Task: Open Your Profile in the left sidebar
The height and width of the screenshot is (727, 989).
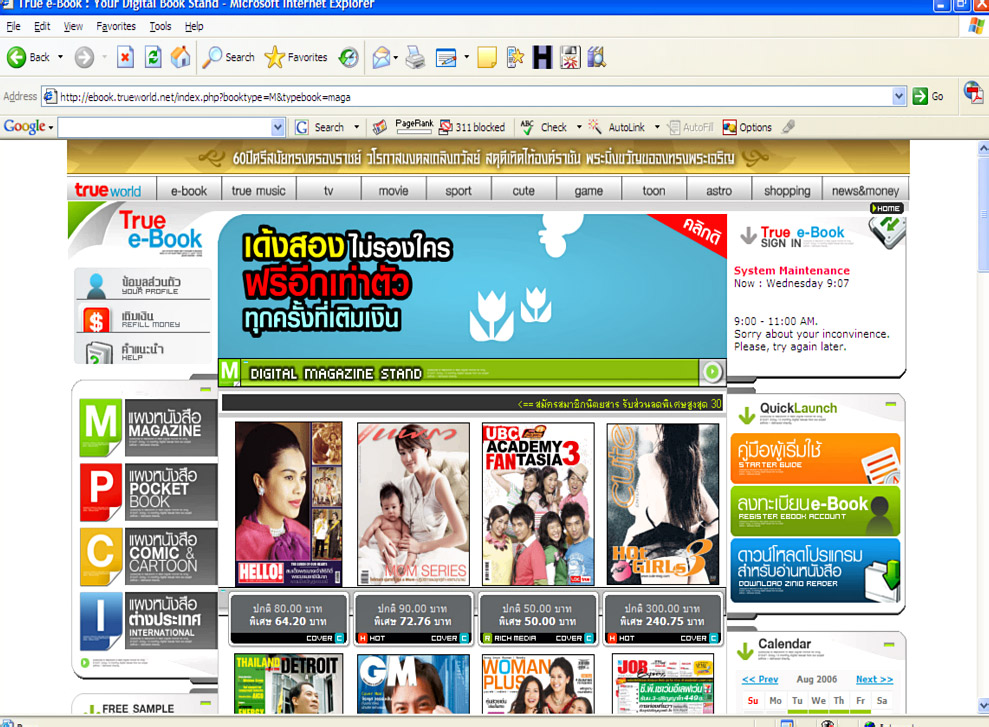Action: tap(143, 284)
